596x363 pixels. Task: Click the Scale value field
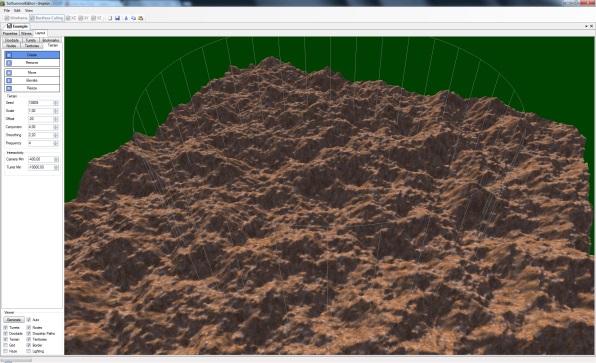coord(41,111)
